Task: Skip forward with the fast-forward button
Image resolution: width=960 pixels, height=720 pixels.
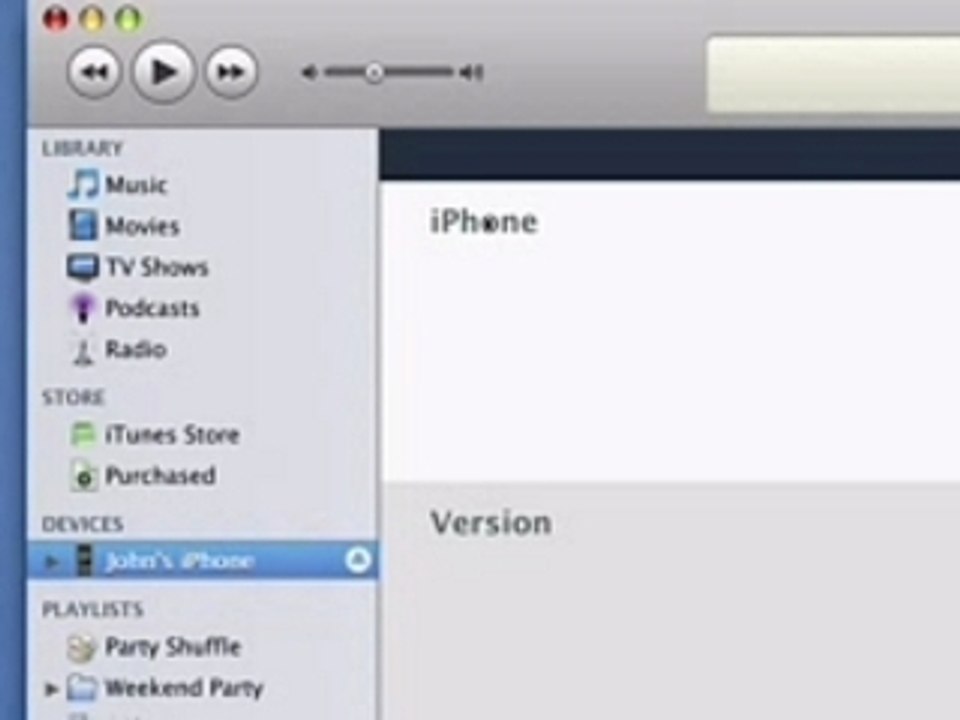Action: coord(231,72)
